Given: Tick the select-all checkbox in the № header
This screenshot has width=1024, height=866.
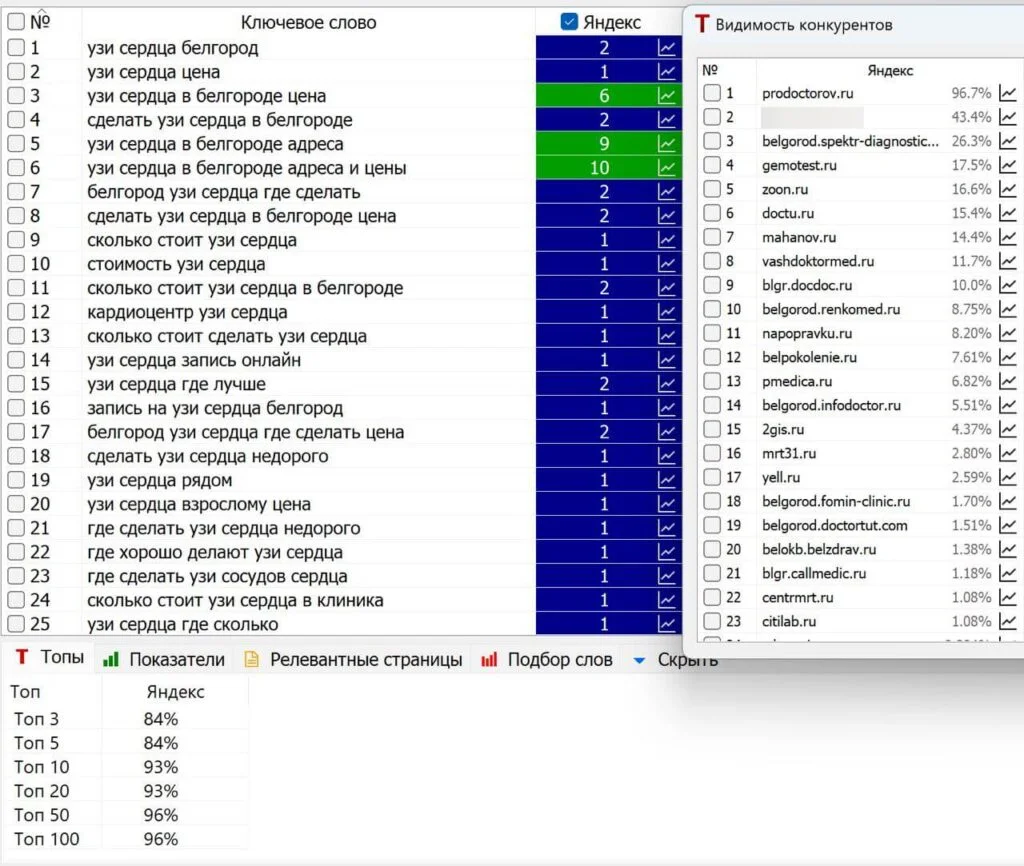Looking at the screenshot, I should click(16, 22).
